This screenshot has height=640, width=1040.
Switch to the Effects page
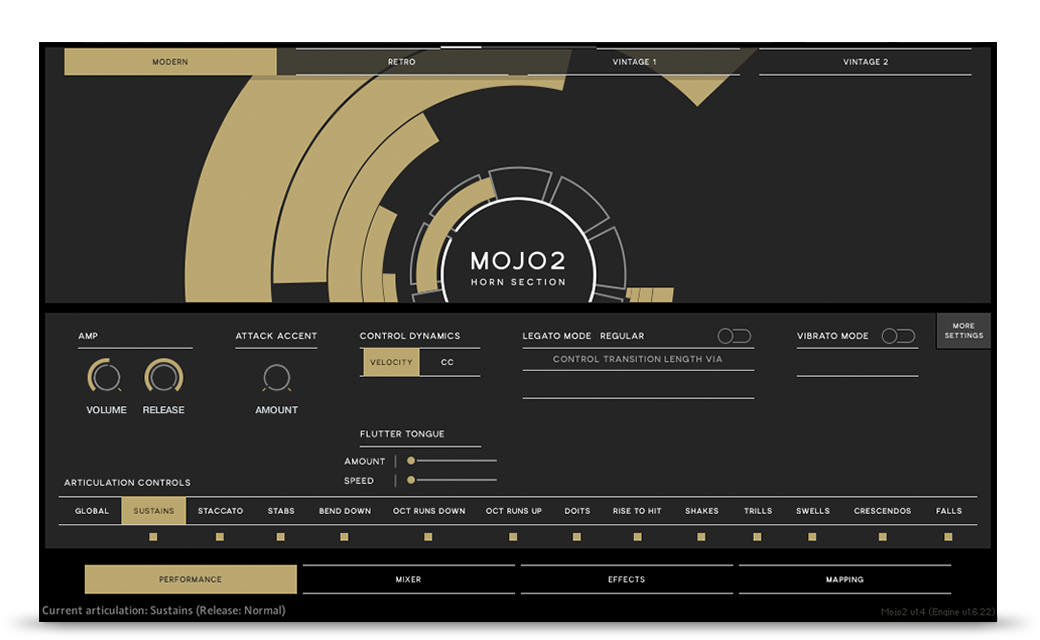coord(627,579)
